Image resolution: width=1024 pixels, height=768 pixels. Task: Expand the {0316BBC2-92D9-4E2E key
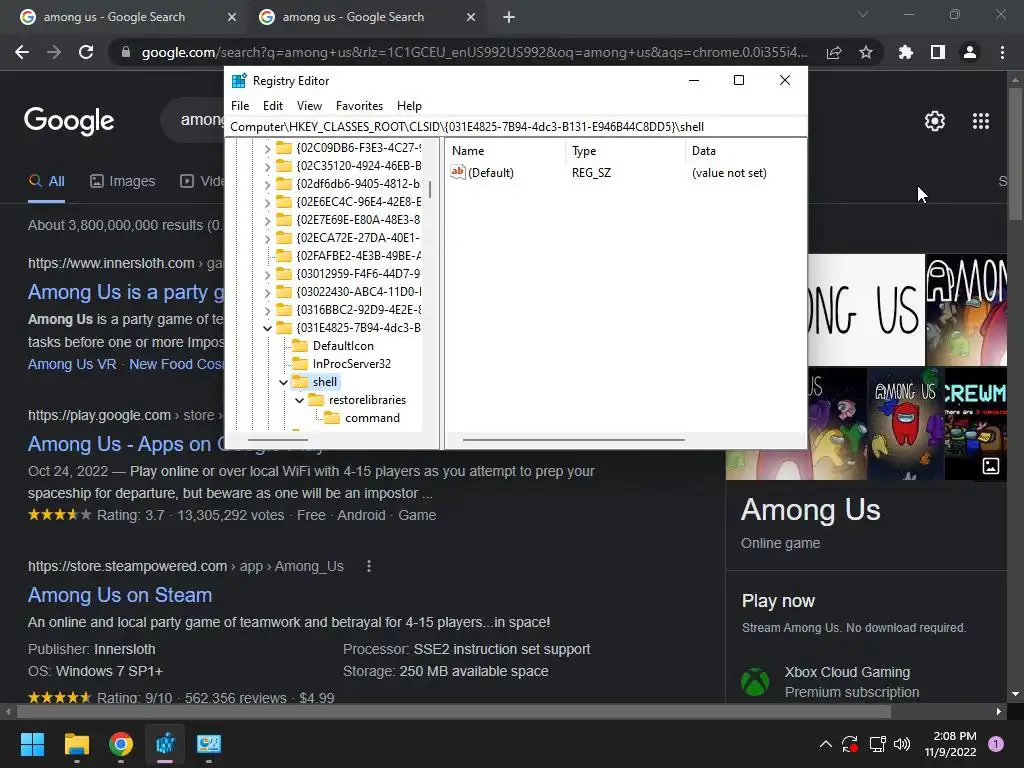click(267, 310)
